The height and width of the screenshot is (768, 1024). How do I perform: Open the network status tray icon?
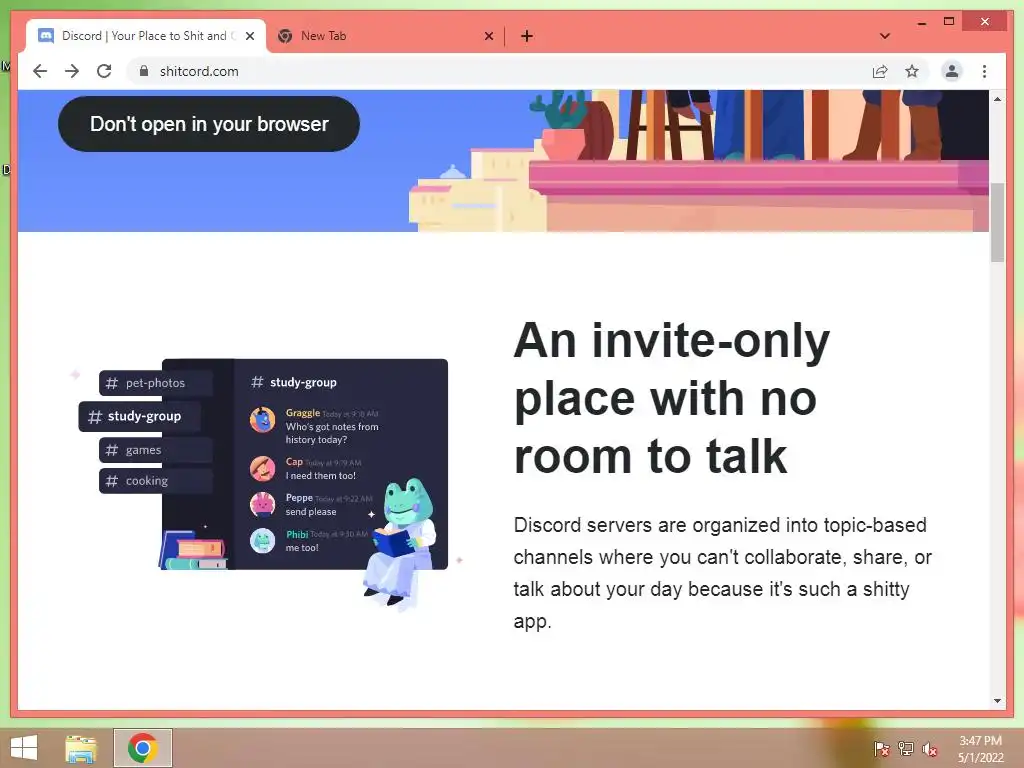click(x=906, y=748)
